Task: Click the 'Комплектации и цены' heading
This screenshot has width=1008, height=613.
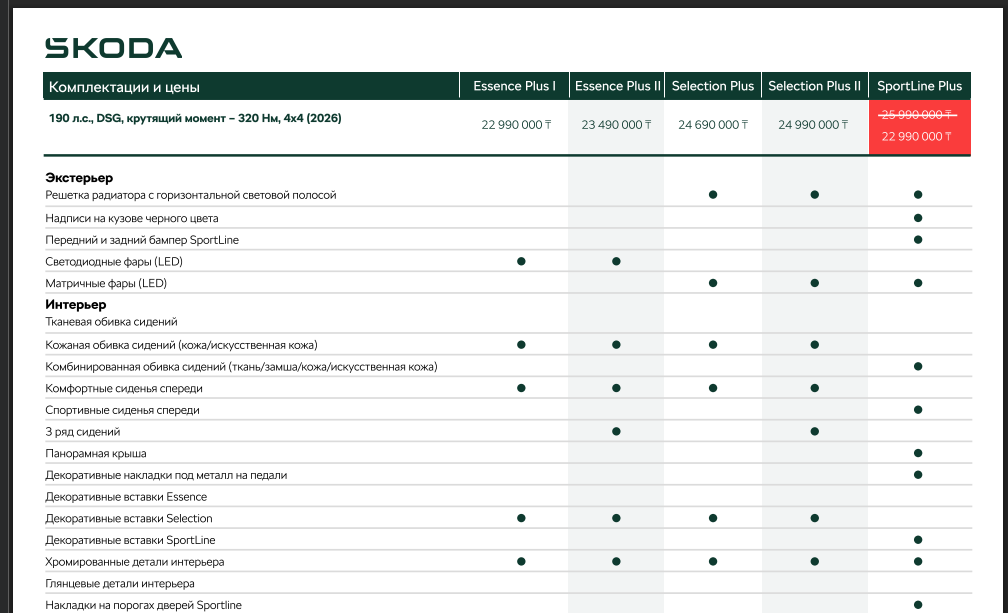Action: [124, 87]
